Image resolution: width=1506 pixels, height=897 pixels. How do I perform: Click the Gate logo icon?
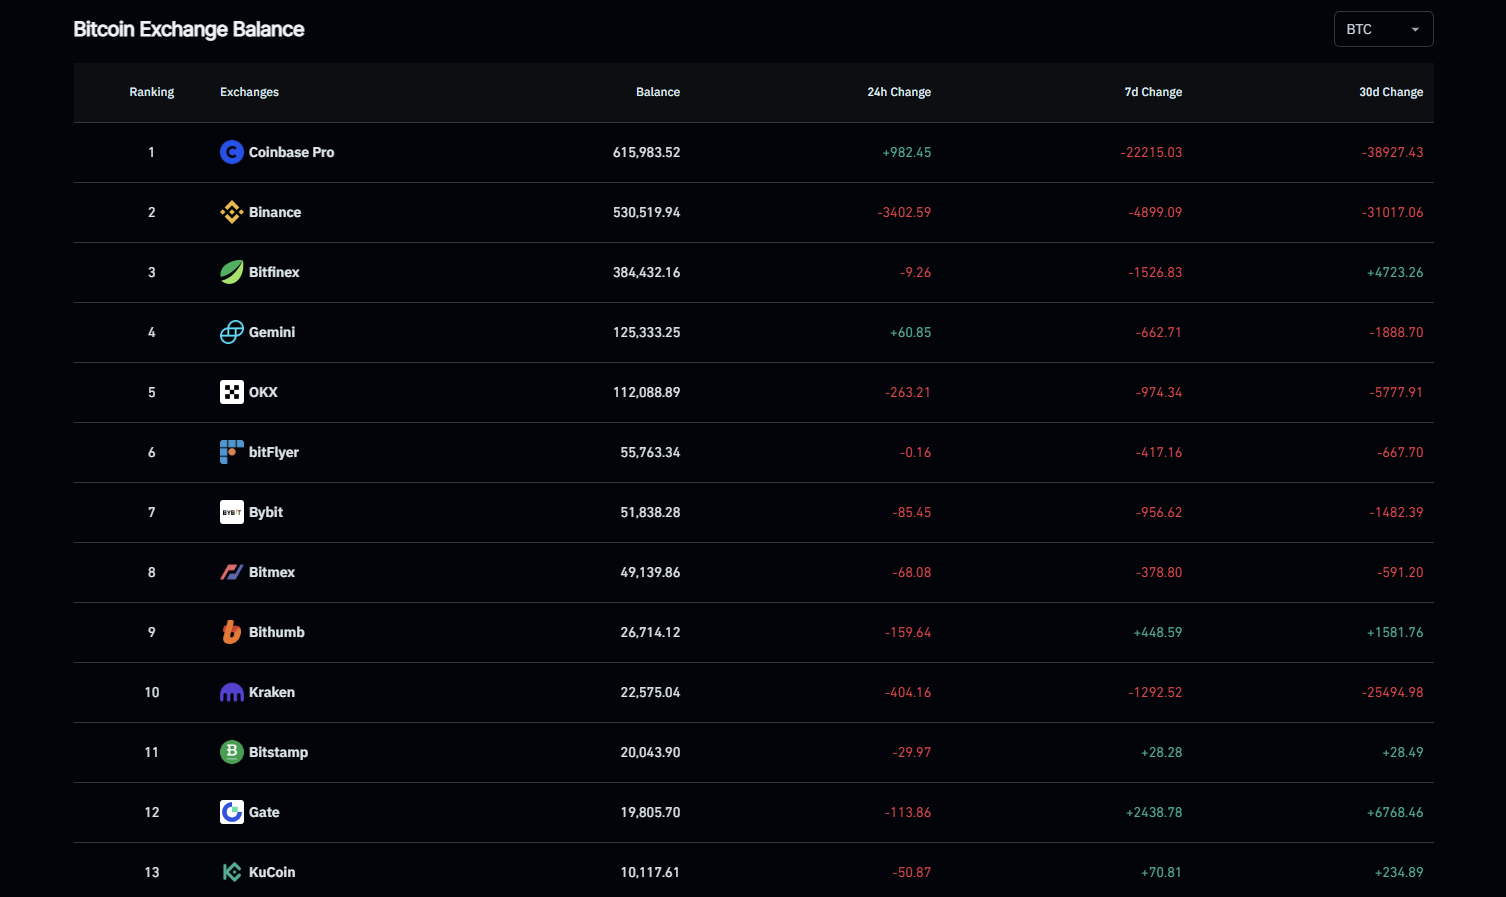tap(232, 812)
